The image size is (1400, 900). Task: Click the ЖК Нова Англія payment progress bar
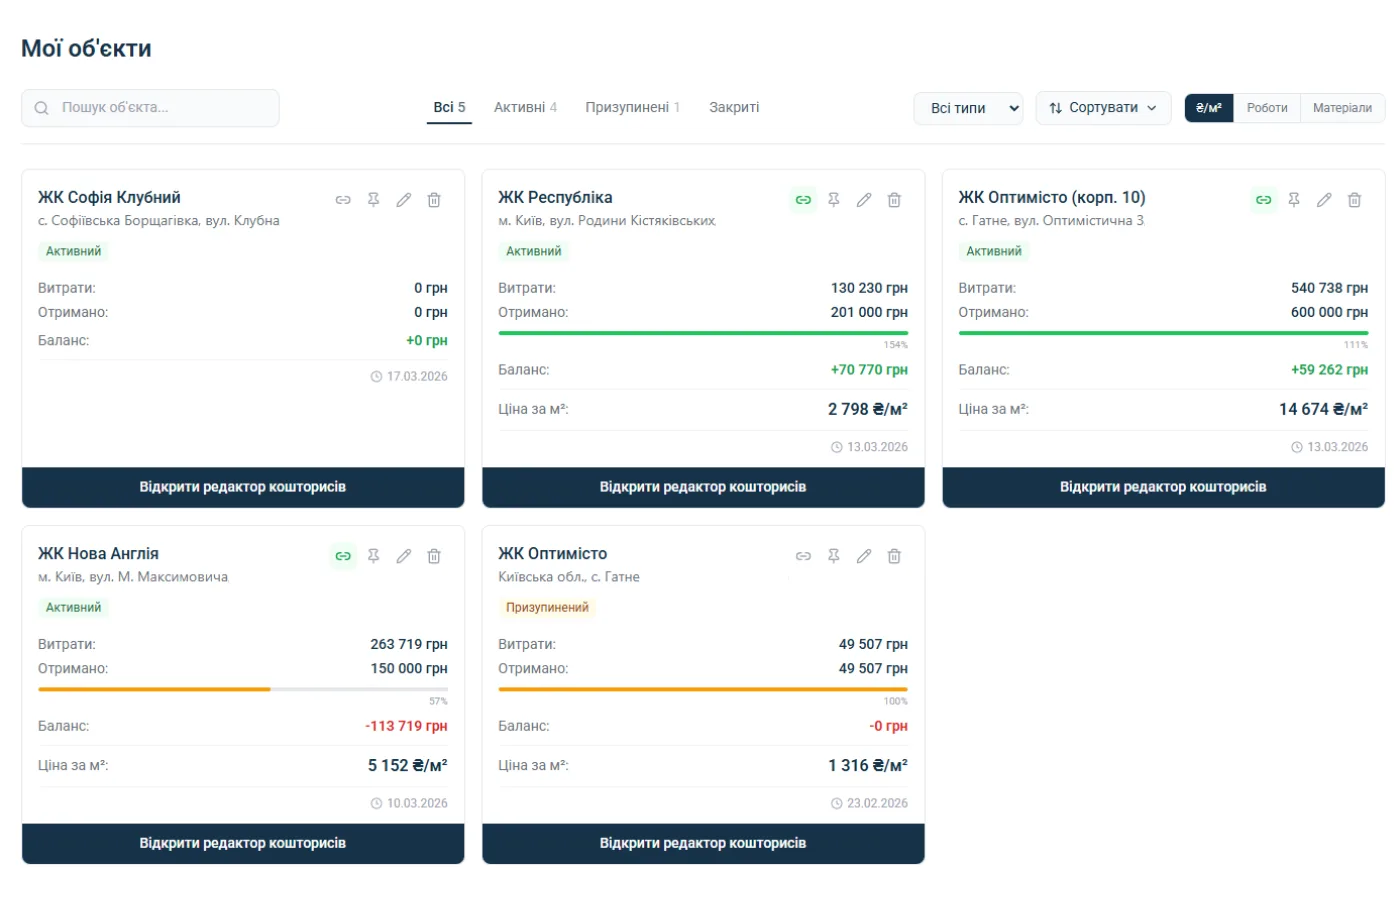pos(243,689)
